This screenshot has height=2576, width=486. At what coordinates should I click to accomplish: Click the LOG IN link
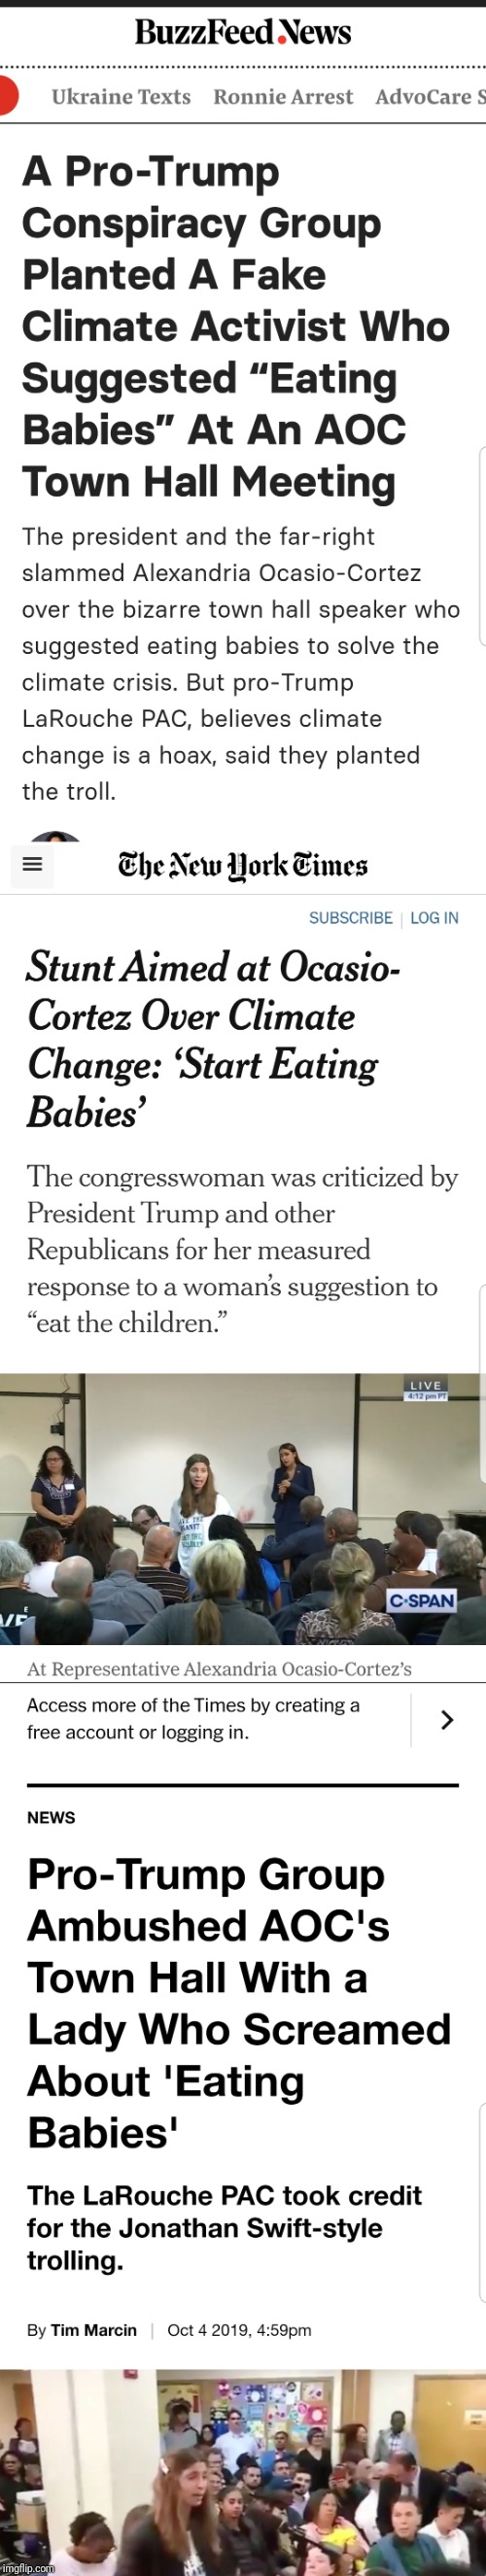point(434,918)
